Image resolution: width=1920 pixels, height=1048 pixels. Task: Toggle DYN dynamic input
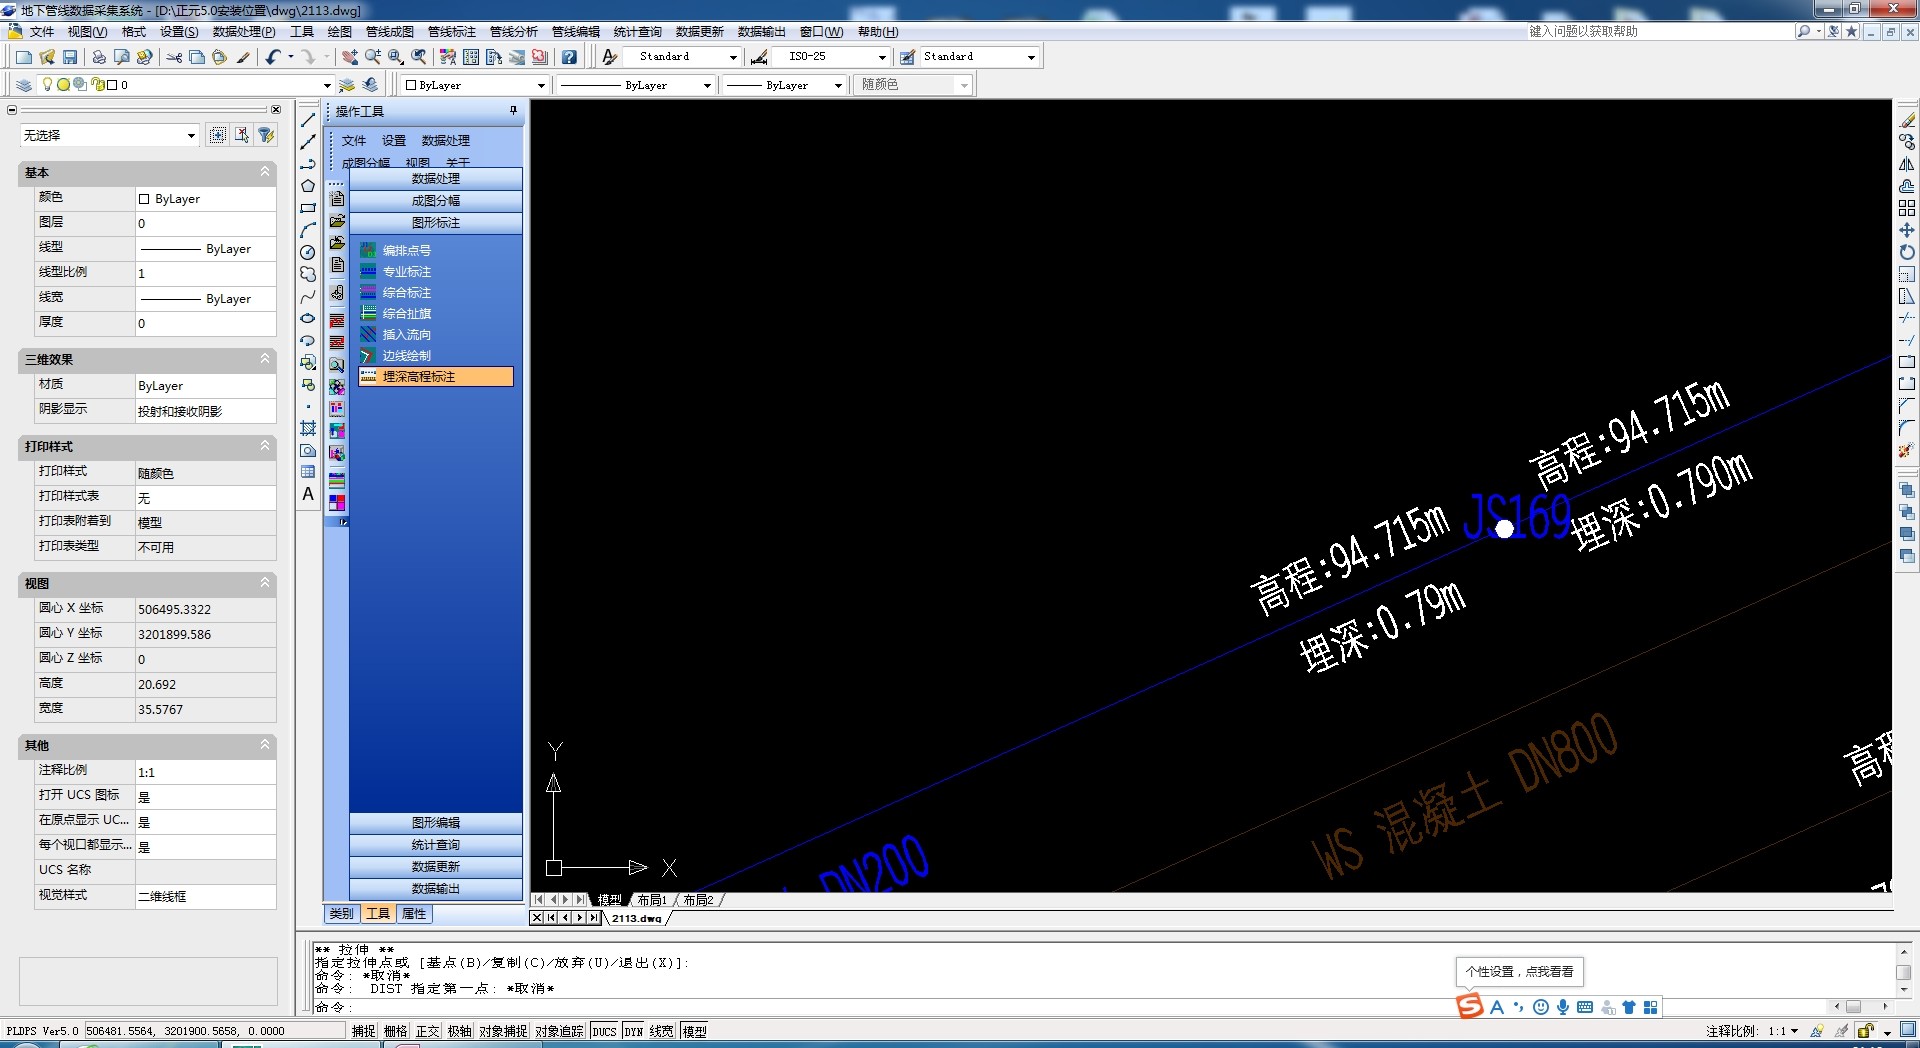point(633,1031)
